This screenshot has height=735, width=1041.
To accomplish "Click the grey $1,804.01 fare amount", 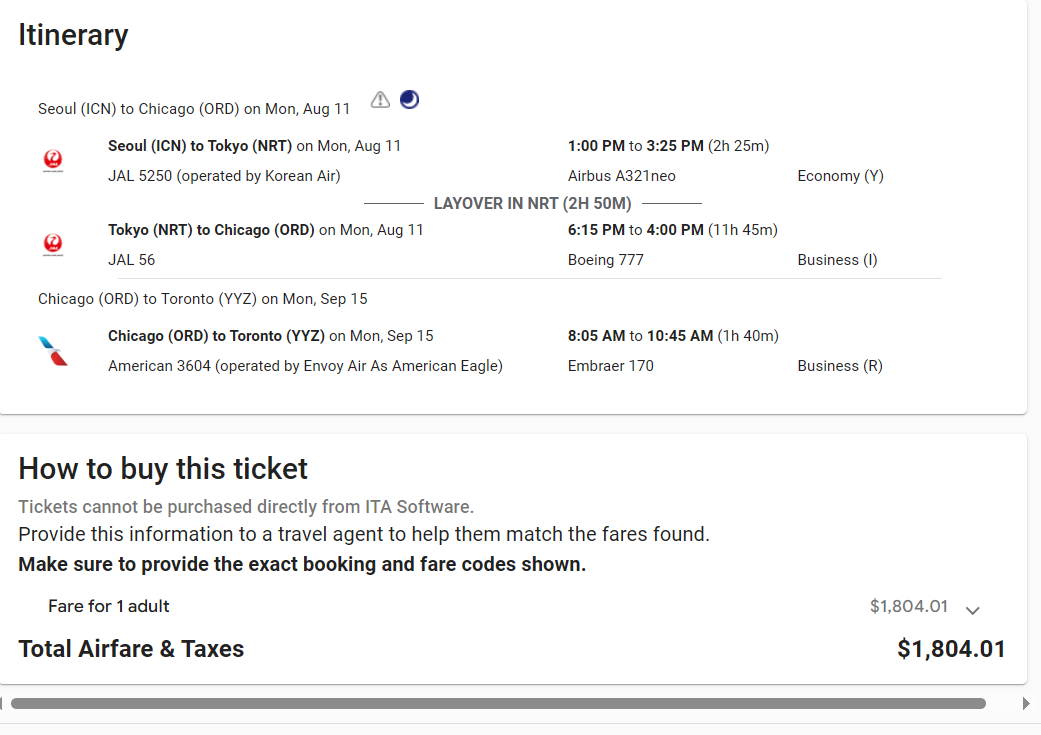I will click(909, 606).
